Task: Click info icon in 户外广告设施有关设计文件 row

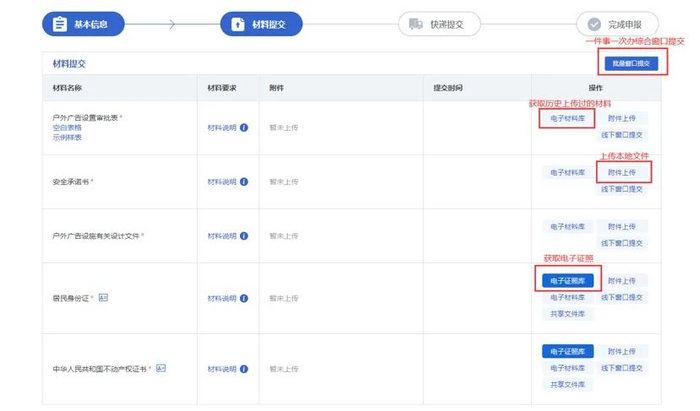Action: (x=244, y=236)
